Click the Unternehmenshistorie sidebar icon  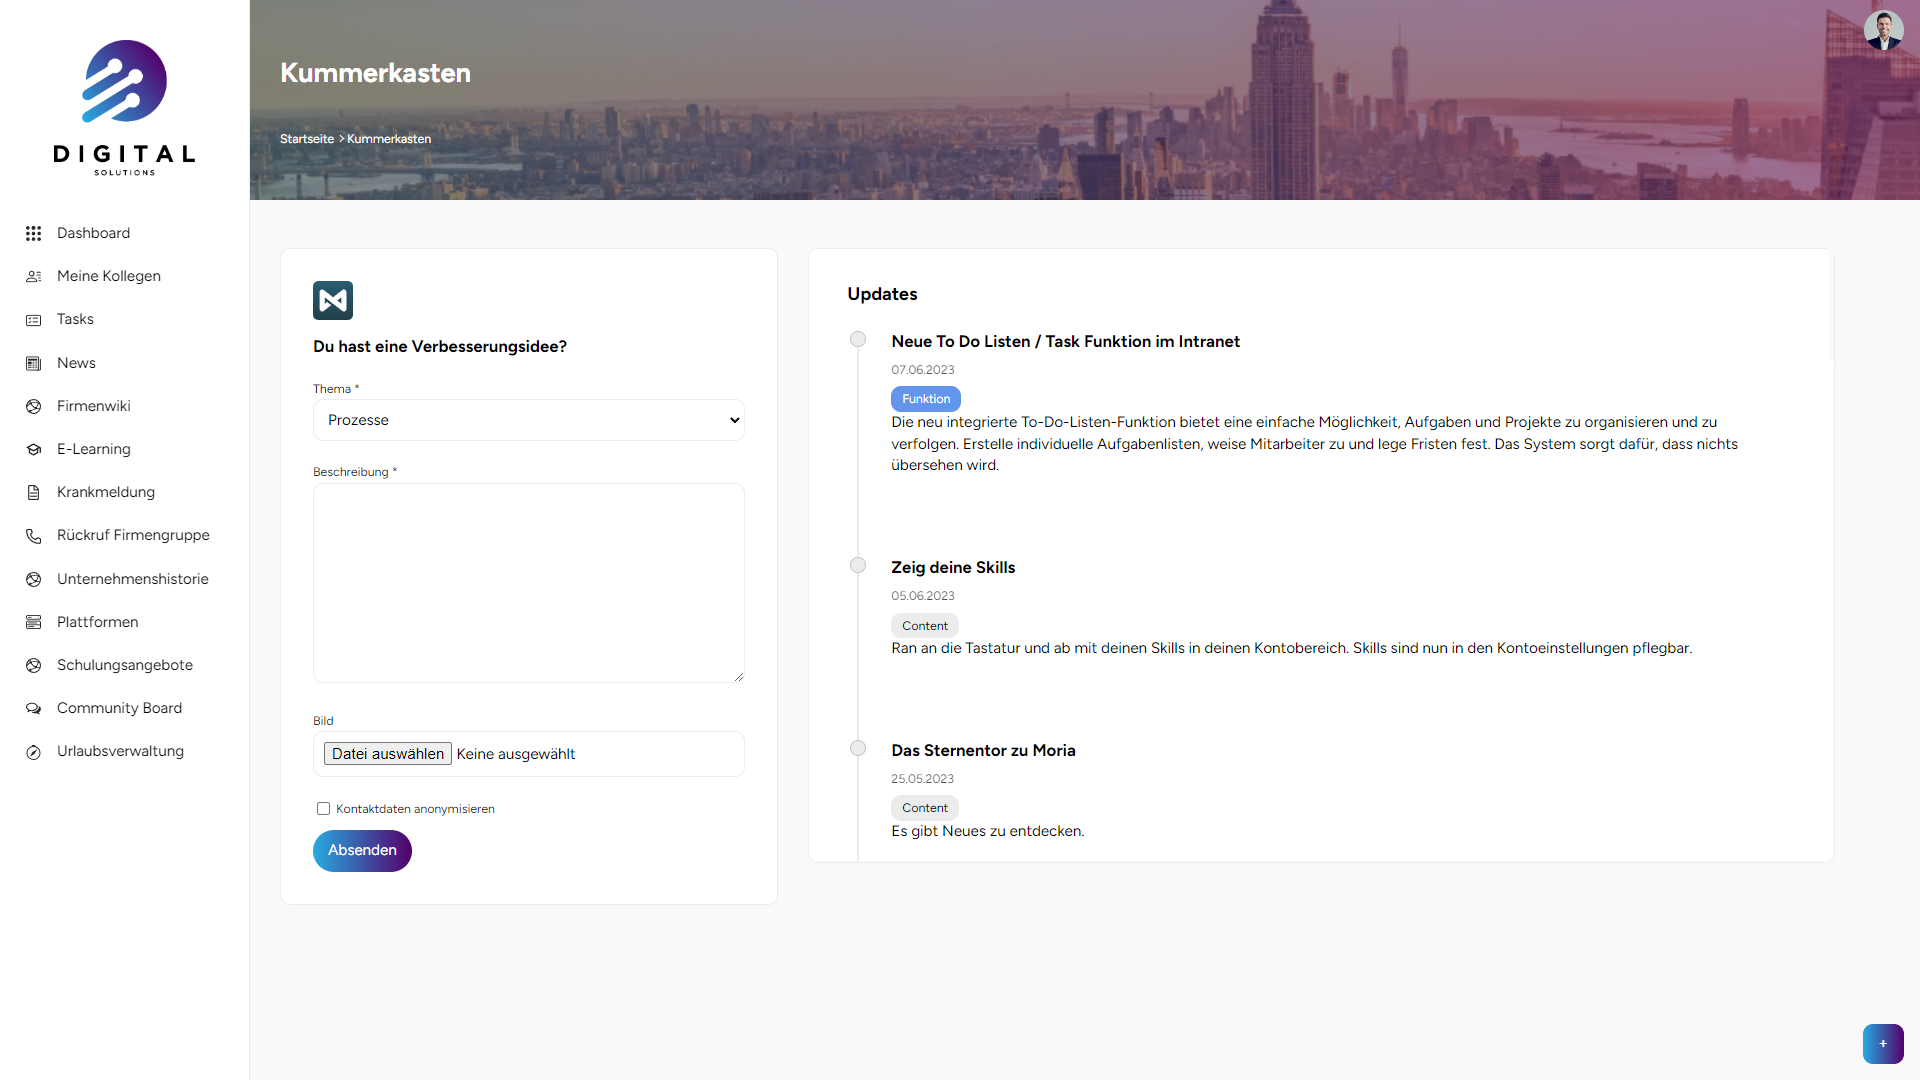click(x=33, y=579)
